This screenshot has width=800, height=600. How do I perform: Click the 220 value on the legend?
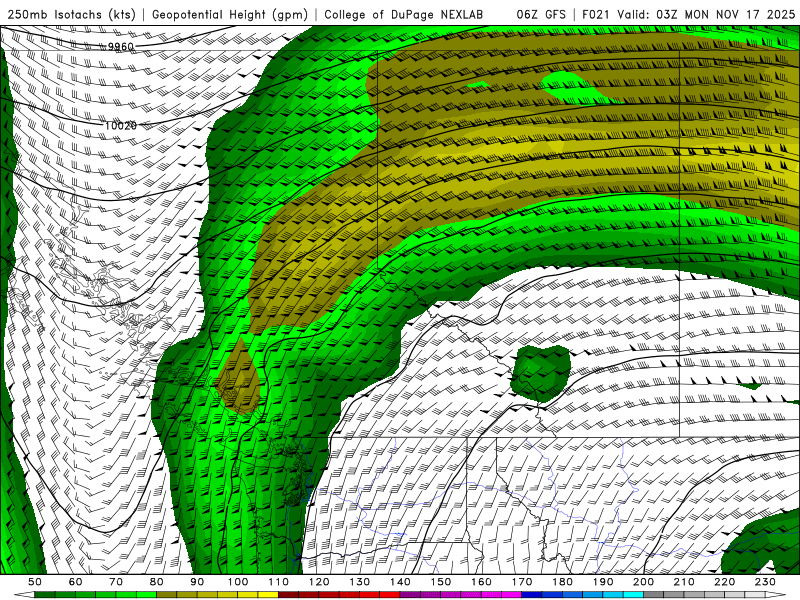point(725,582)
